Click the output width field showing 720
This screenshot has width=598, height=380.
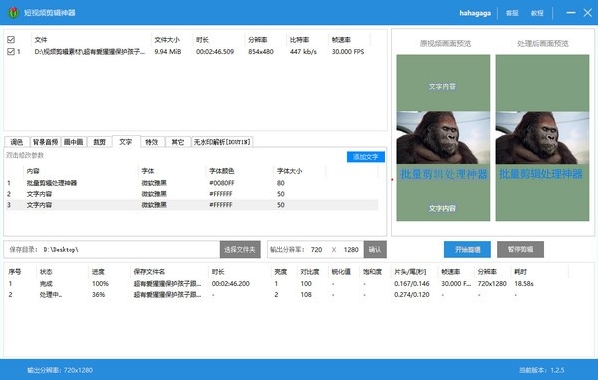[x=317, y=250]
